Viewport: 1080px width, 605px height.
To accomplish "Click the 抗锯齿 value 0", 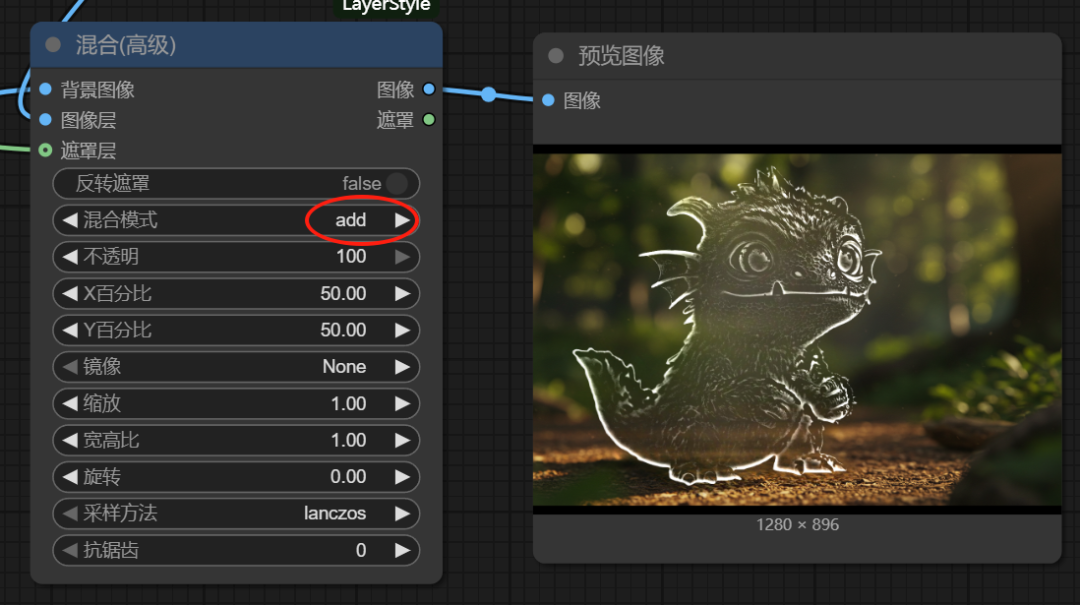I will 361,550.
